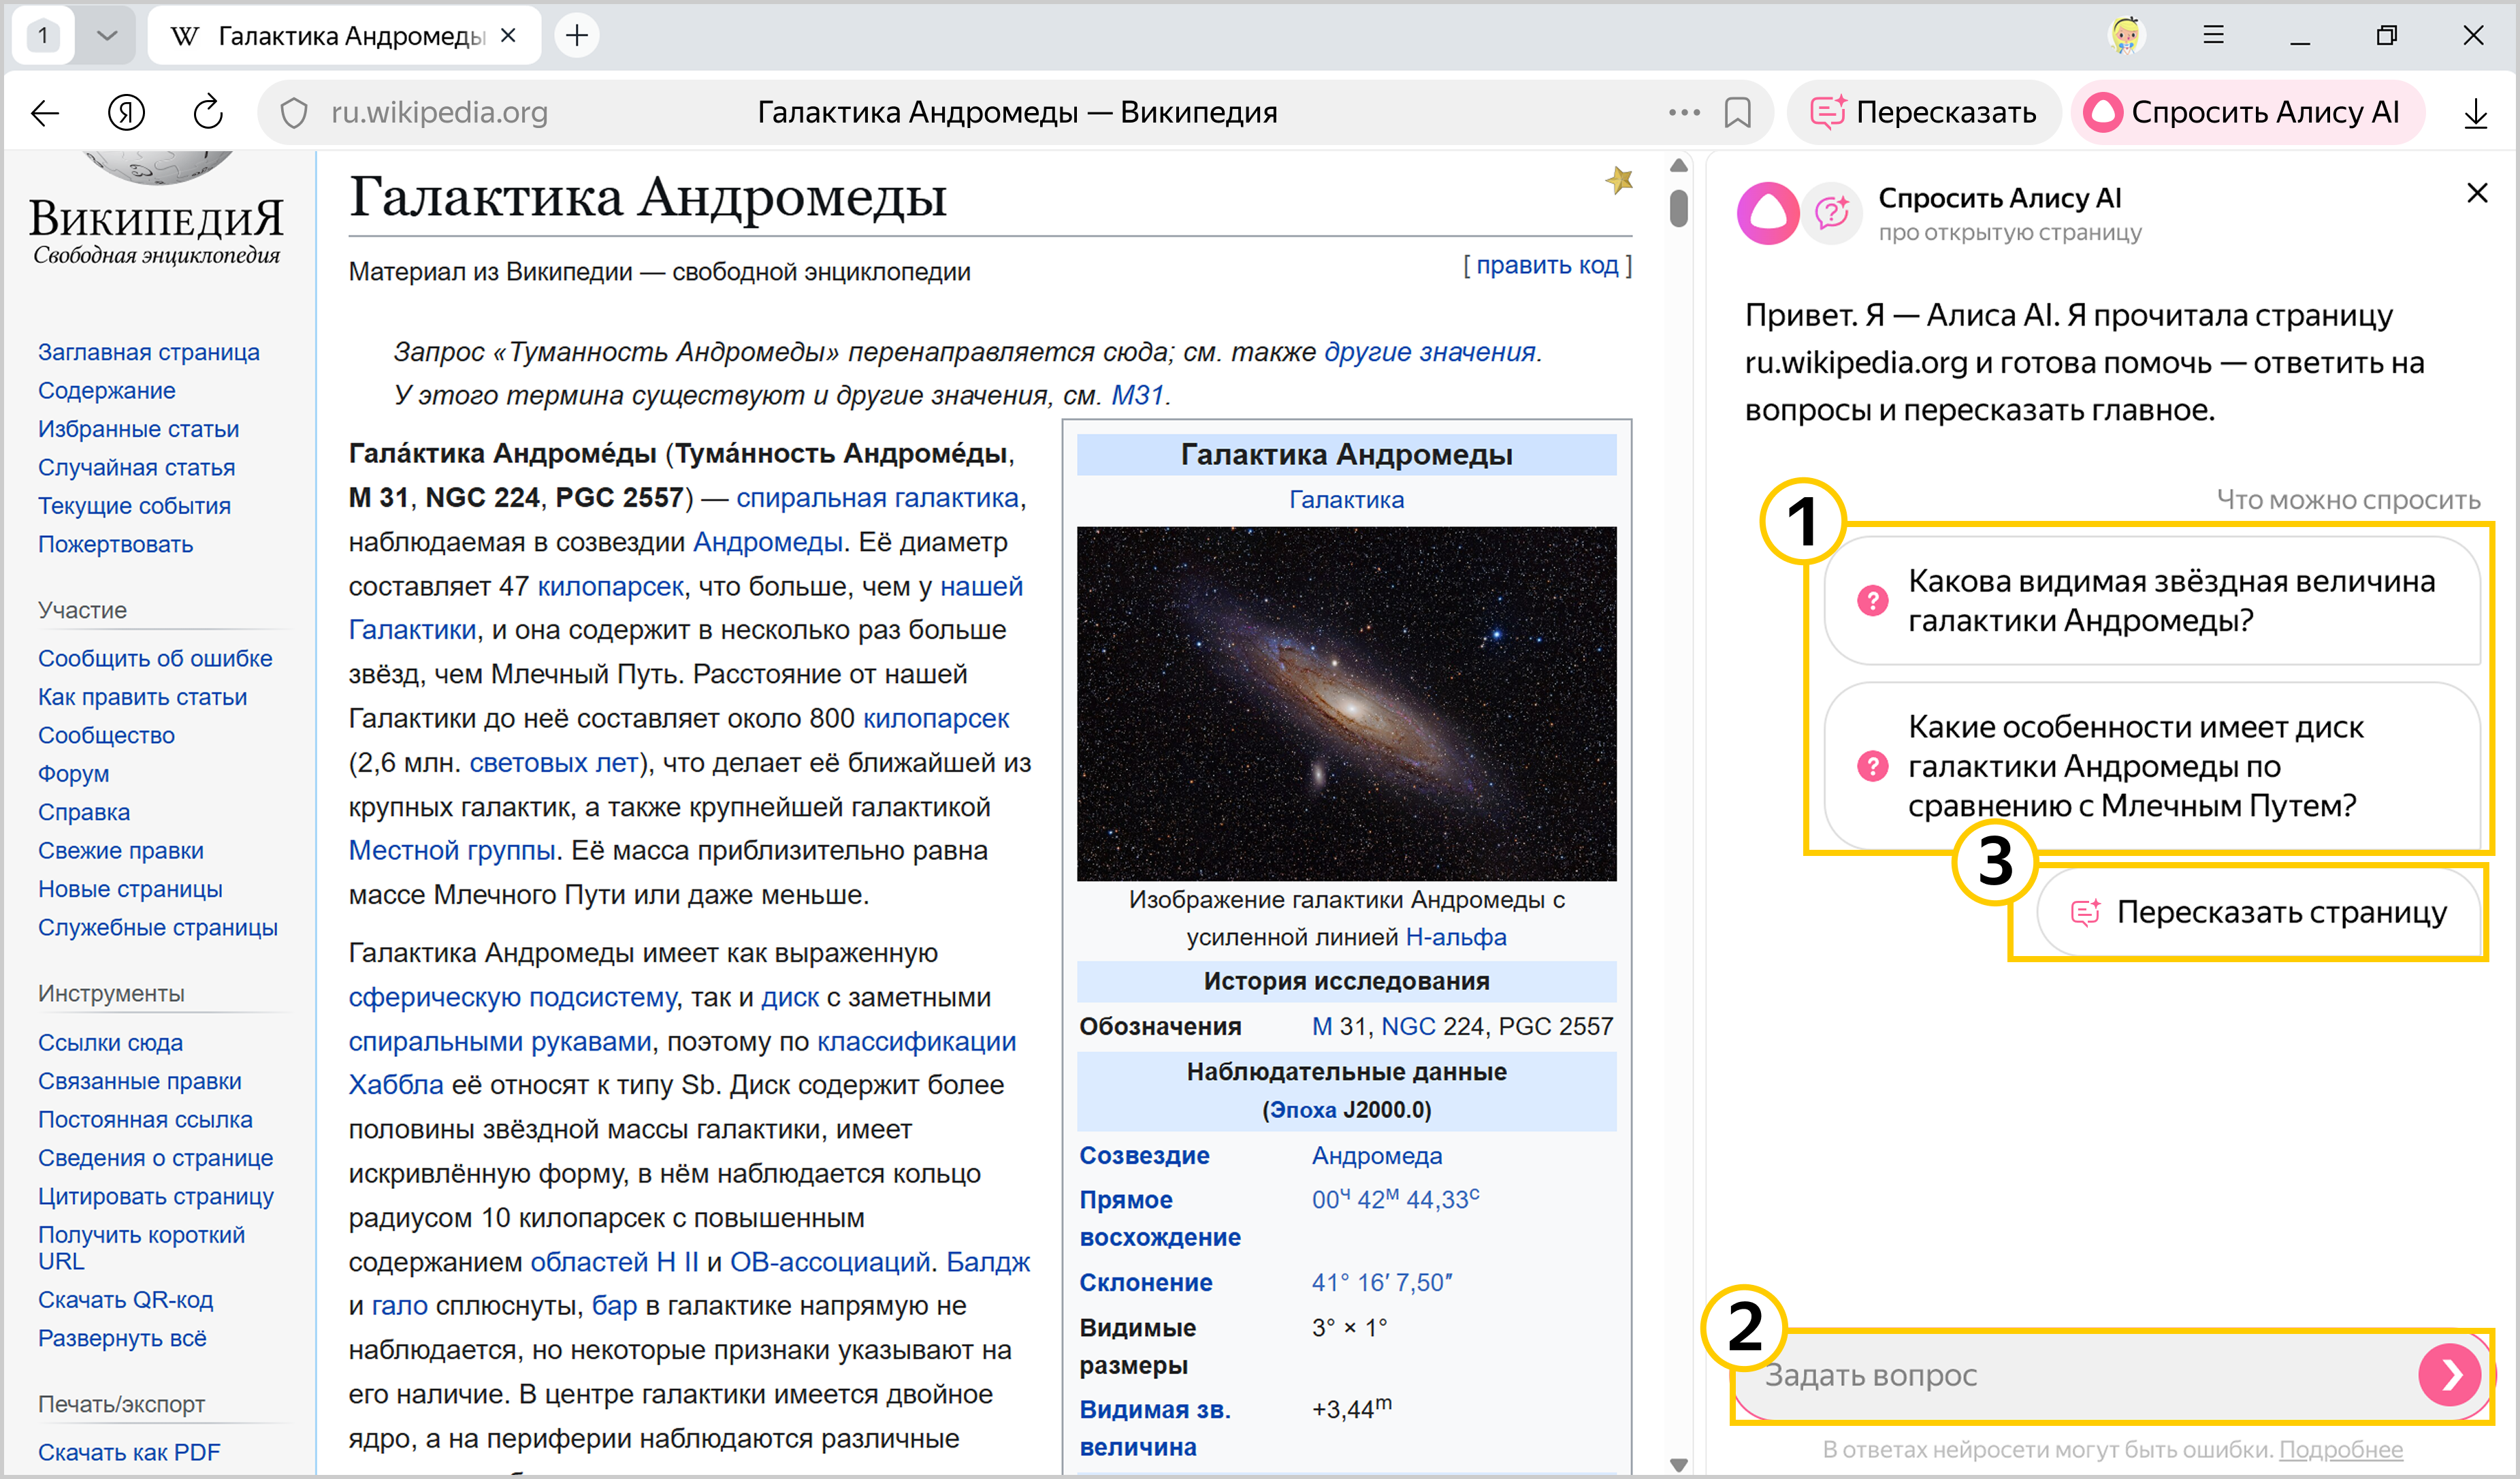Click the new chat icon beside Alice logo
Viewport: 2520px width, 1479px height.
click(1831, 212)
